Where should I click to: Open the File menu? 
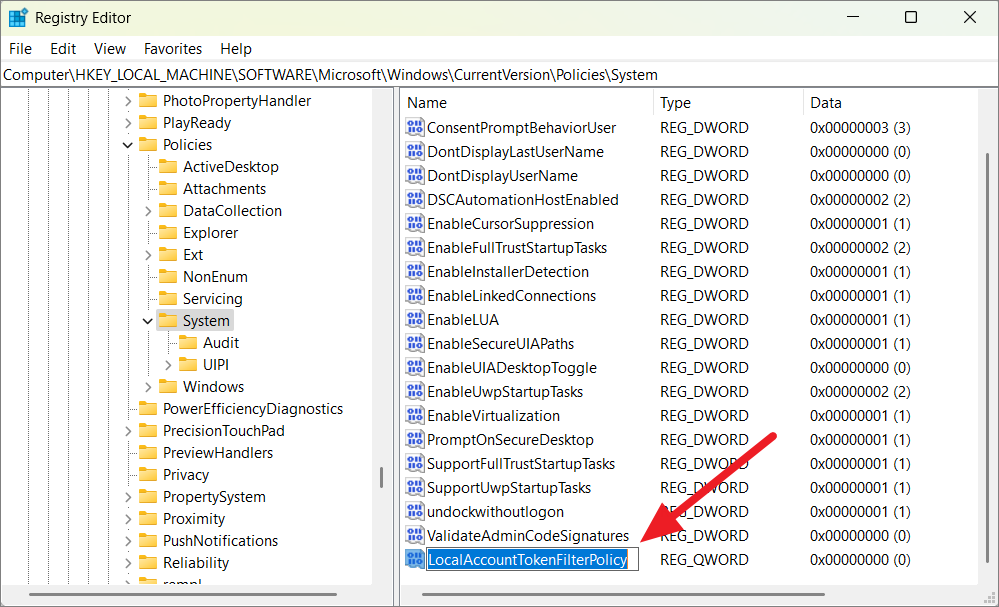(20, 49)
